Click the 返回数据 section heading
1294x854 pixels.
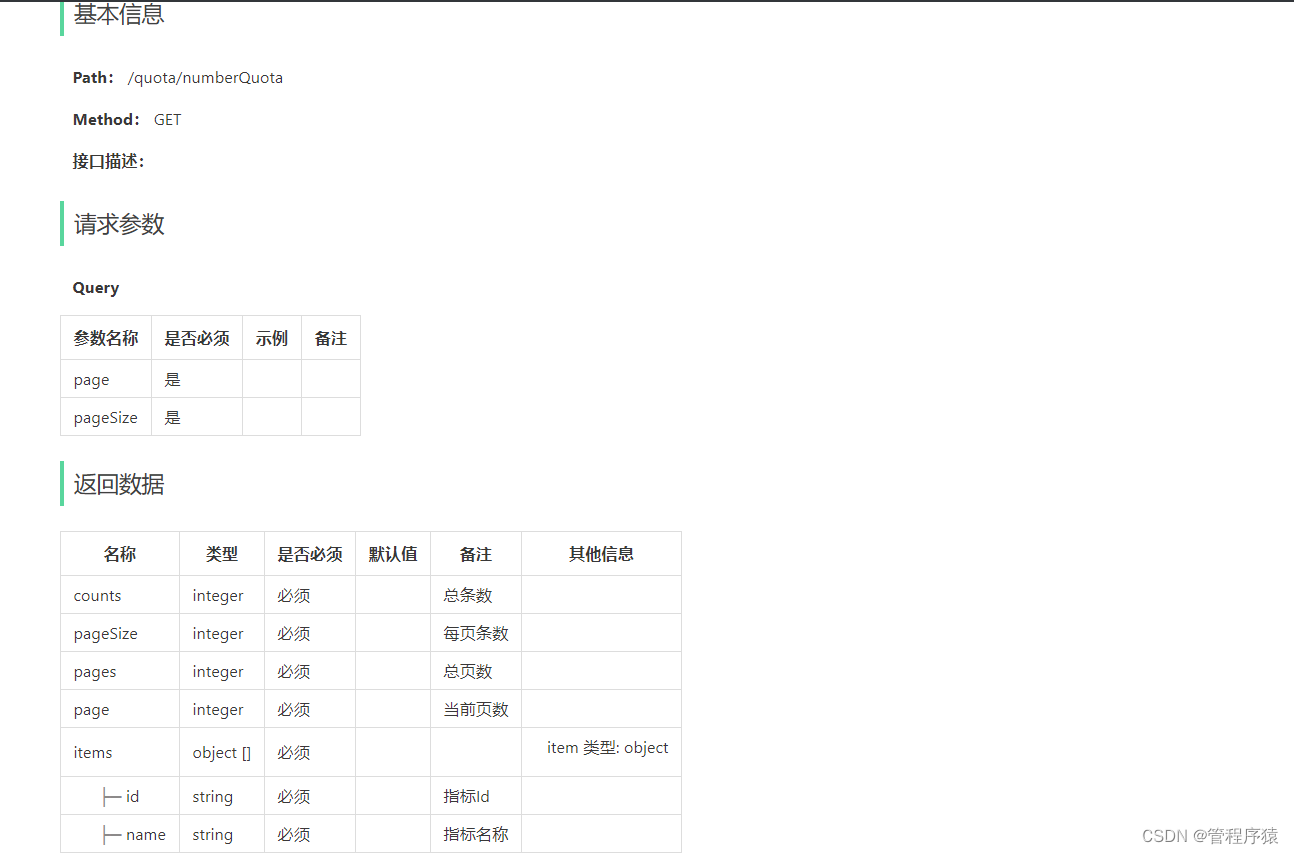point(119,484)
